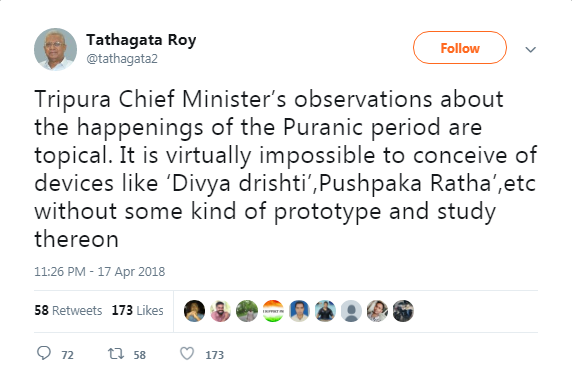
Task: Open Tathagata Roy's profile picture
Action: [55, 49]
